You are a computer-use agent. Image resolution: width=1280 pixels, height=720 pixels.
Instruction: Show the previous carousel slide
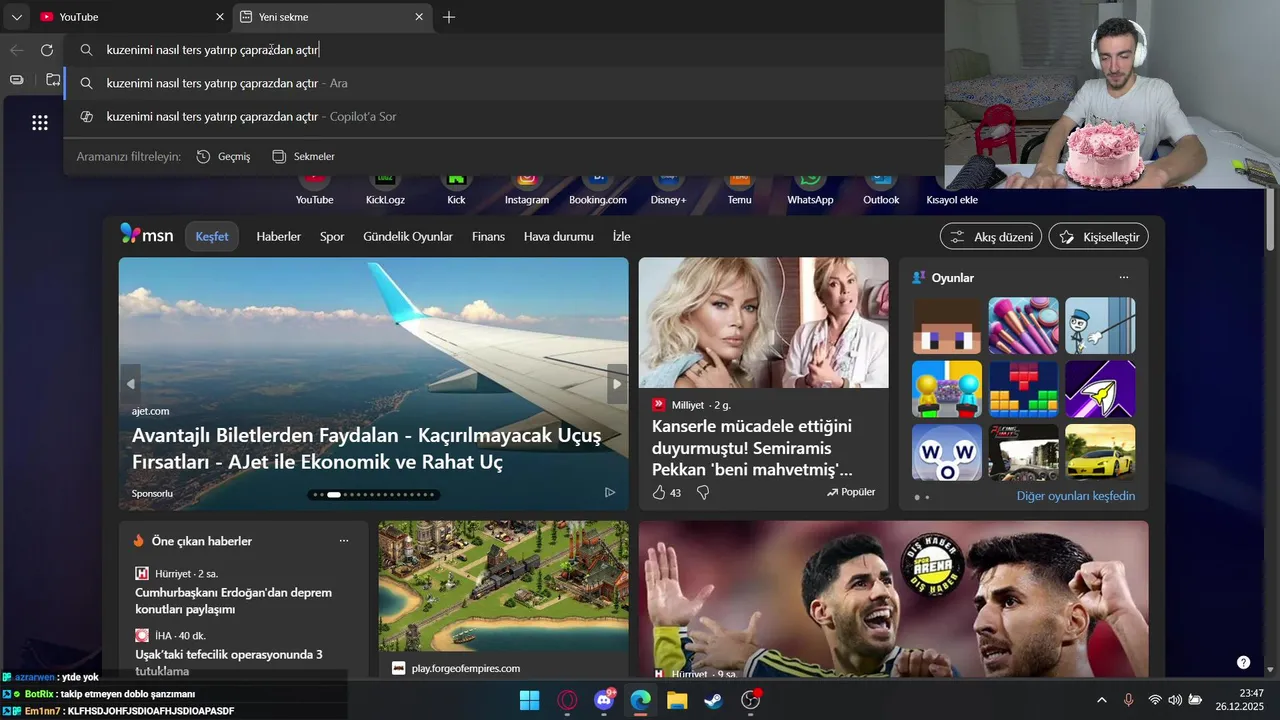(130, 384)
